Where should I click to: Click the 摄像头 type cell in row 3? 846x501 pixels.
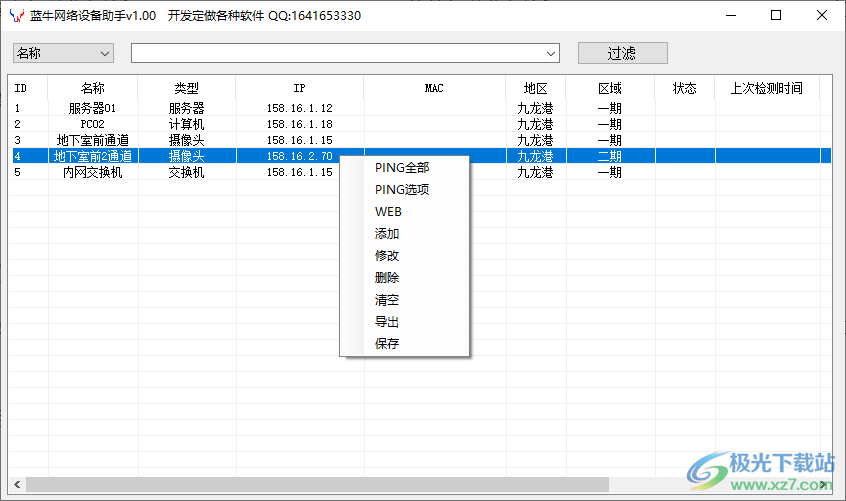pos(187,140)
